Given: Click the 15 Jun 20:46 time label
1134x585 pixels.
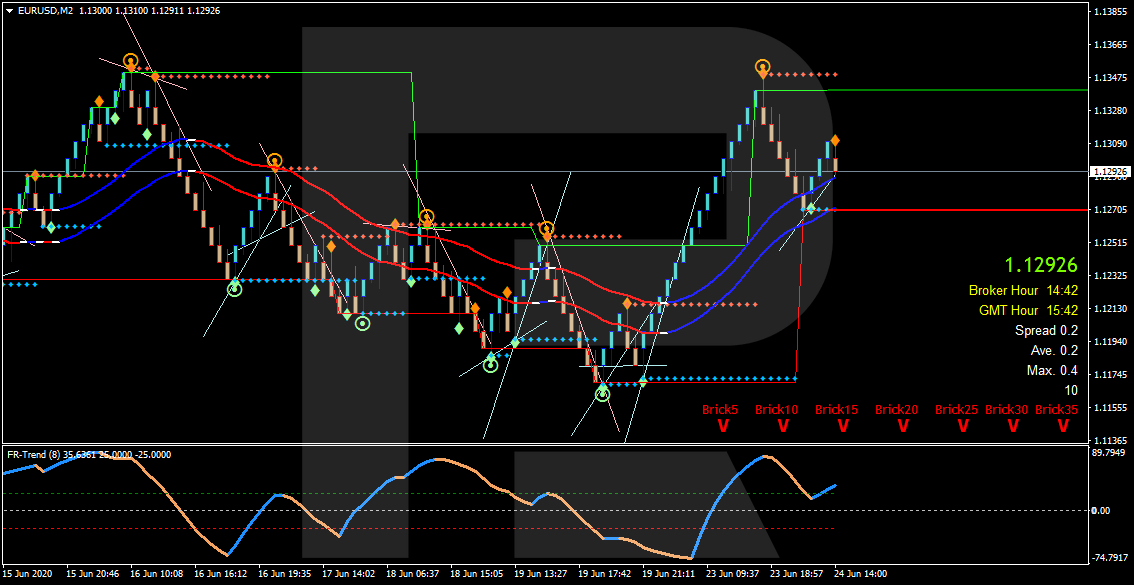Looking at the screenshot, I should pos(93,573).
